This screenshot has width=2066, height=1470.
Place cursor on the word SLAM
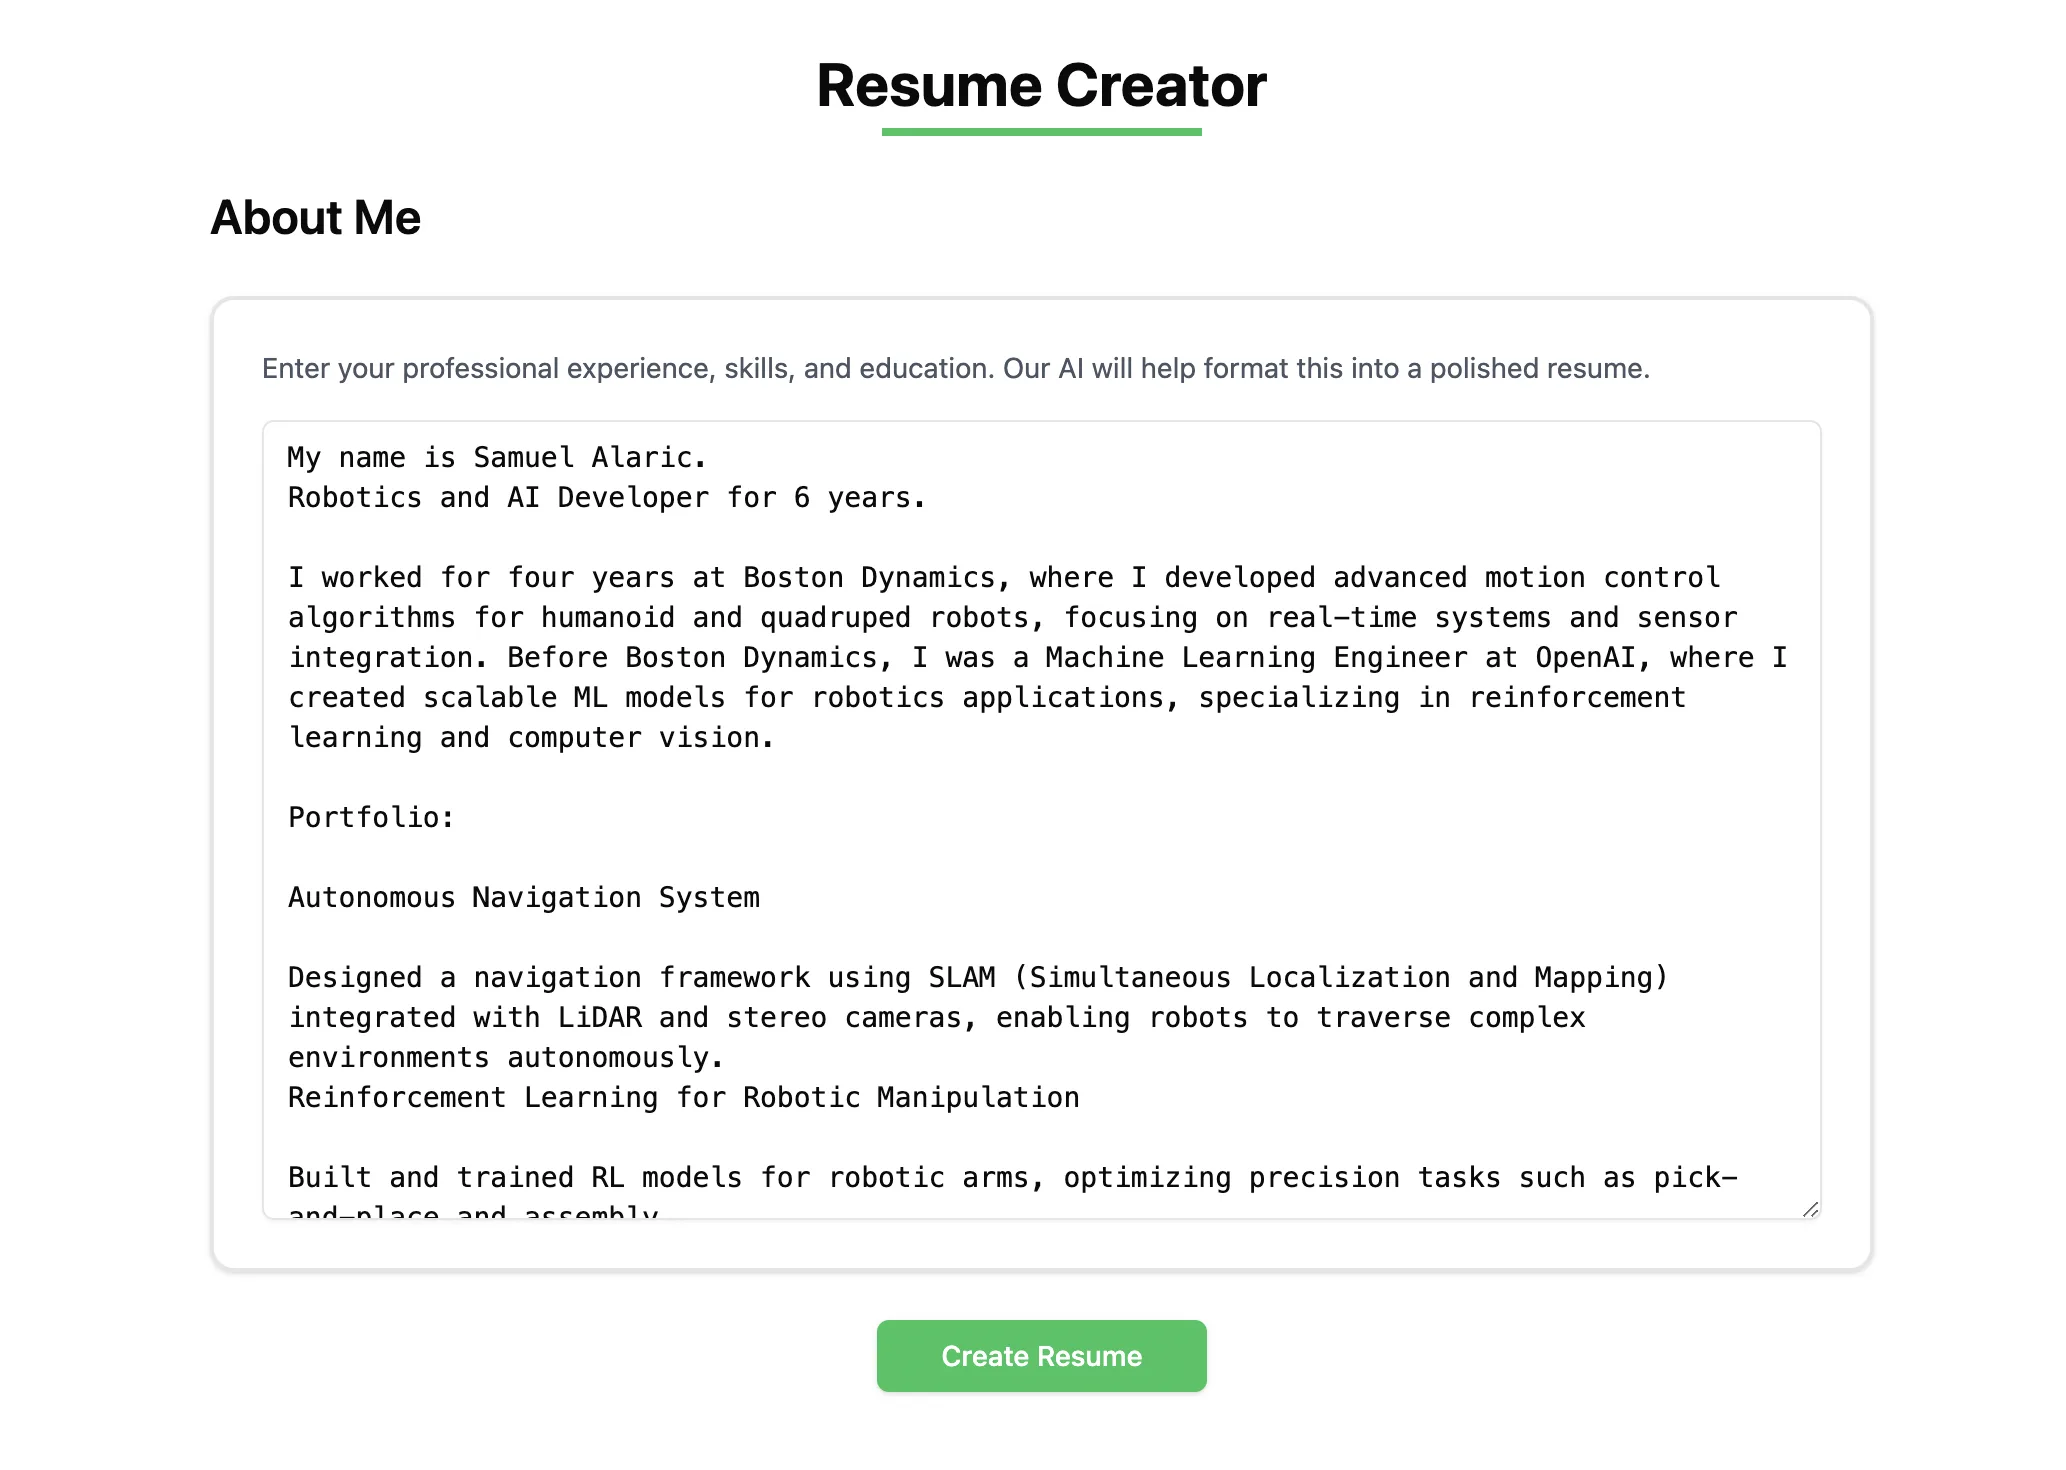tap(961, 978)
